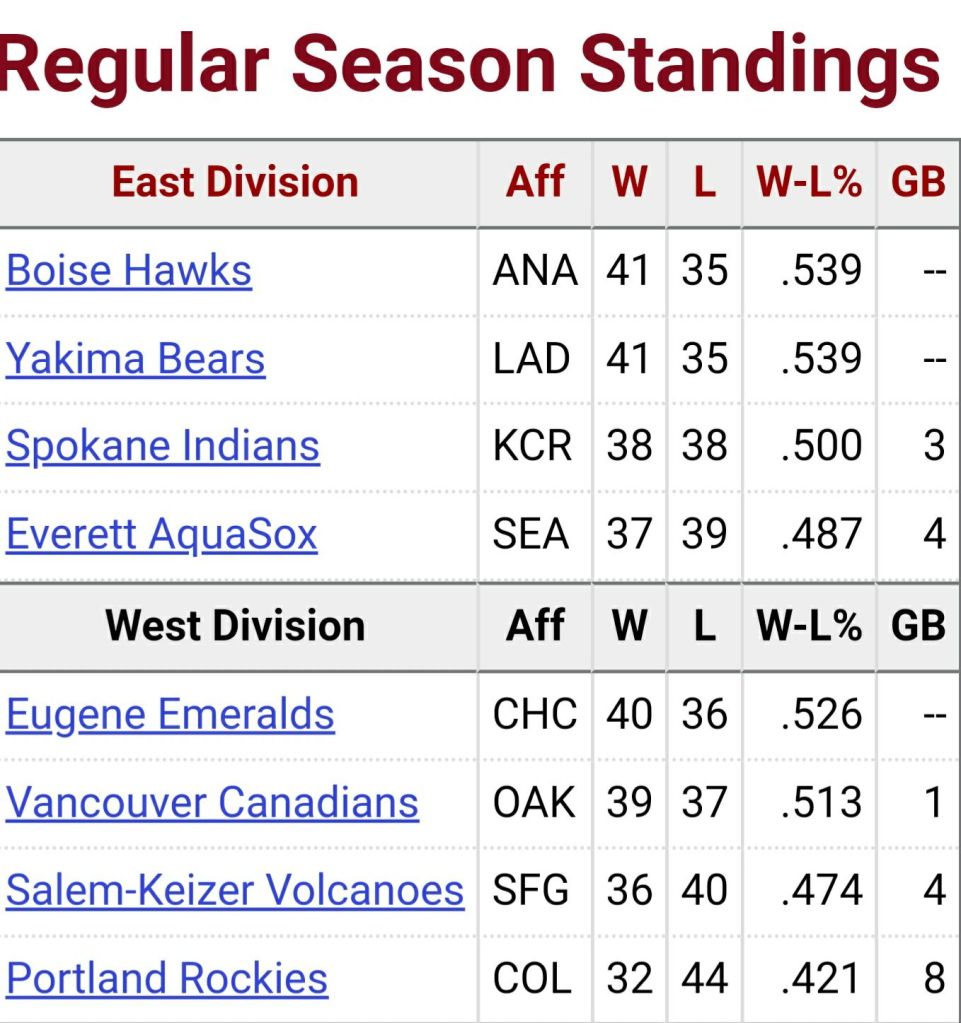Open the Yakima Bears team link
Screen dimensions: 961x1023
coord(136,359)
